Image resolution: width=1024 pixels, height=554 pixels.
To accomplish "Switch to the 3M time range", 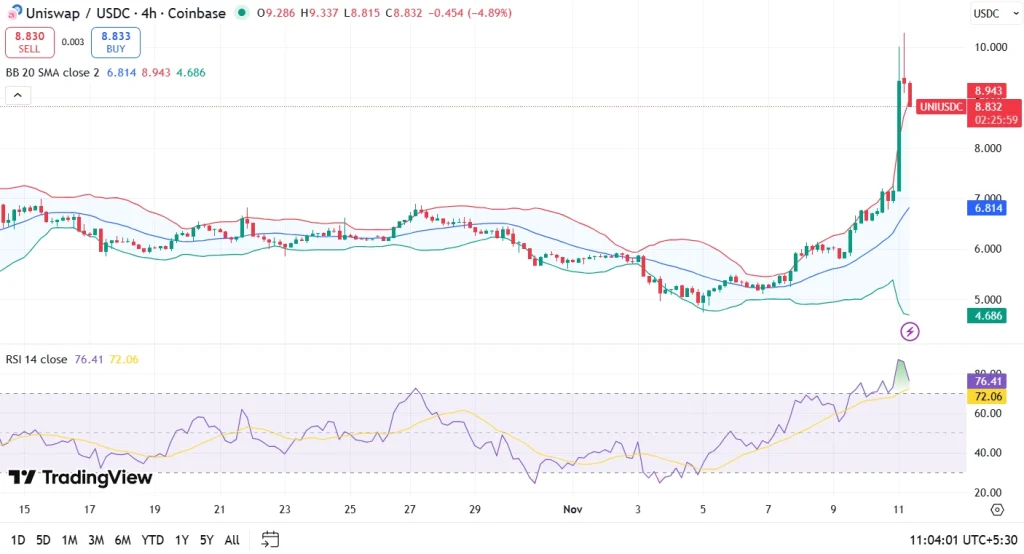I will (96, 540).
